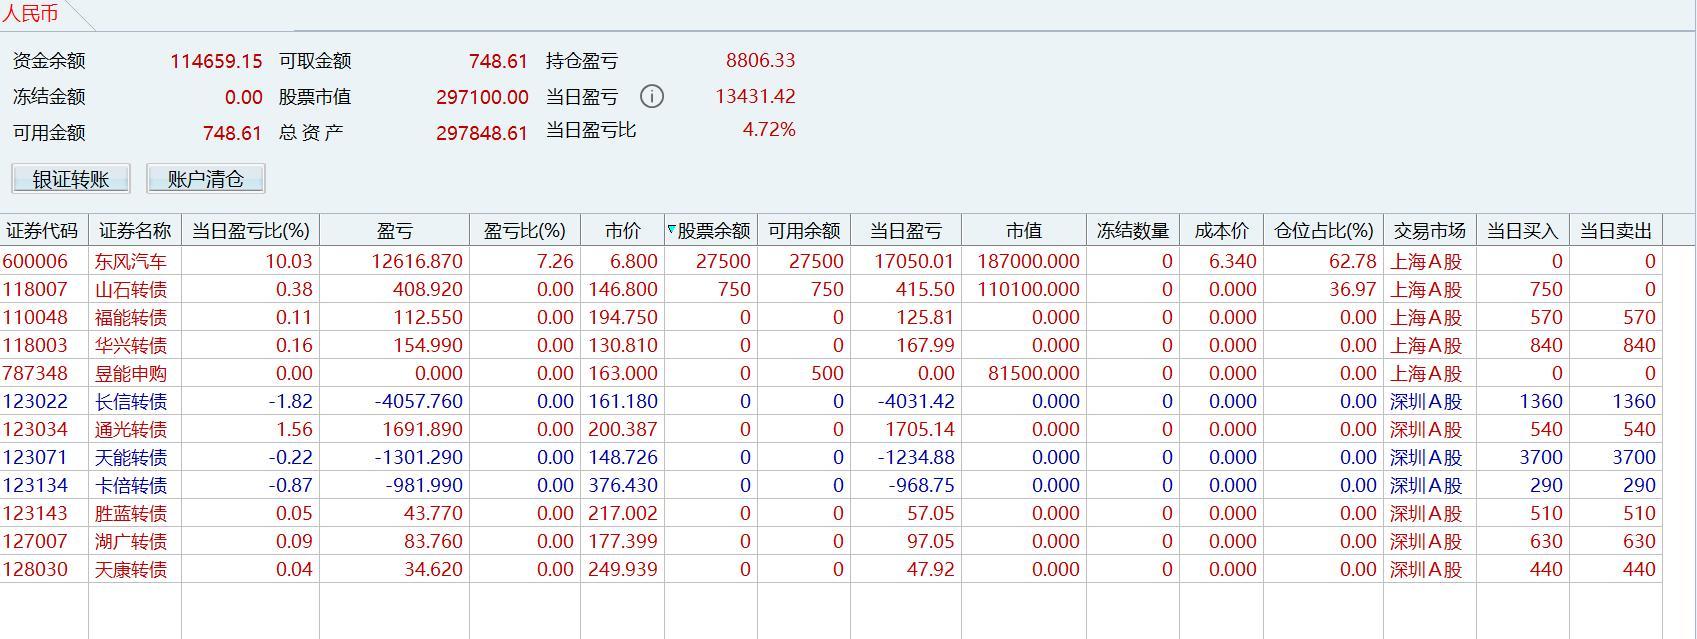
Task: Select the 福能转债 row
Action: coord(831,317)
